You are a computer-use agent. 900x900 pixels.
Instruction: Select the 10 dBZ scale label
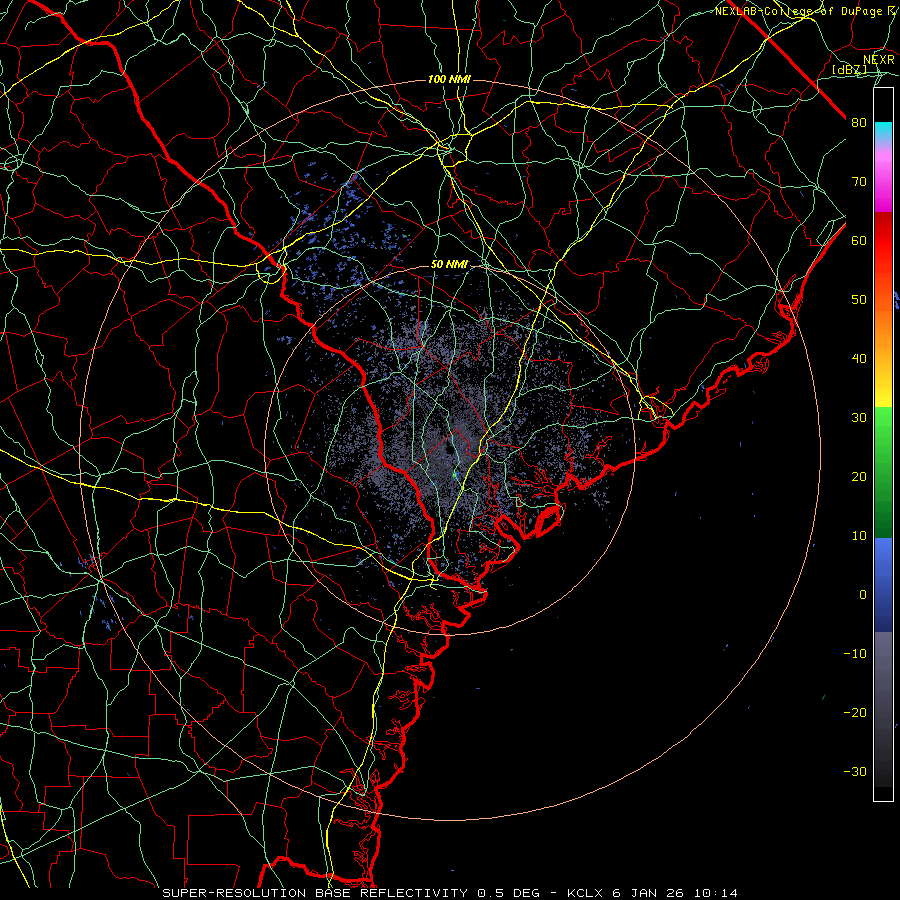[x=859, y=536]
